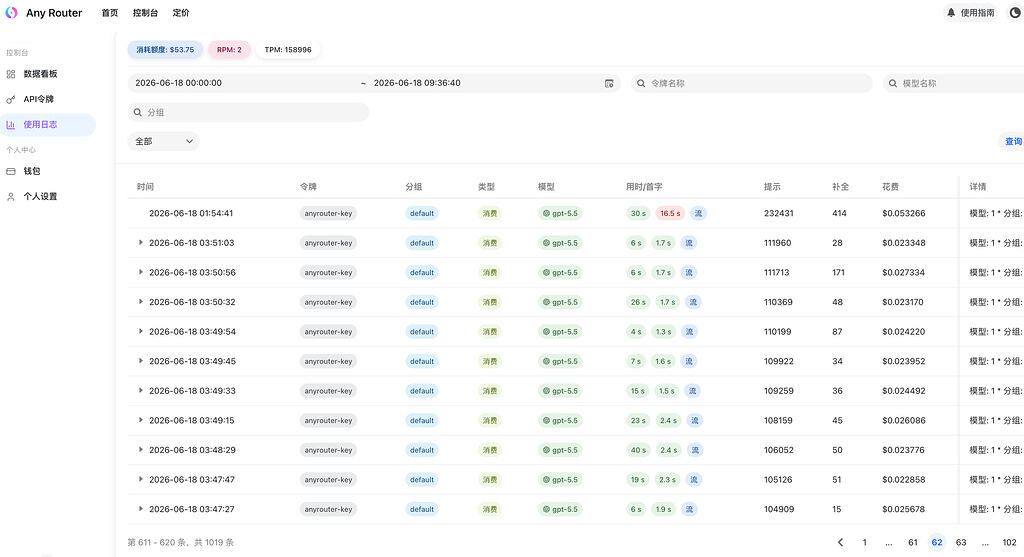
Task: Open the 全部 type dropdown
Action: pyautogui.click(x=163, y=141)
